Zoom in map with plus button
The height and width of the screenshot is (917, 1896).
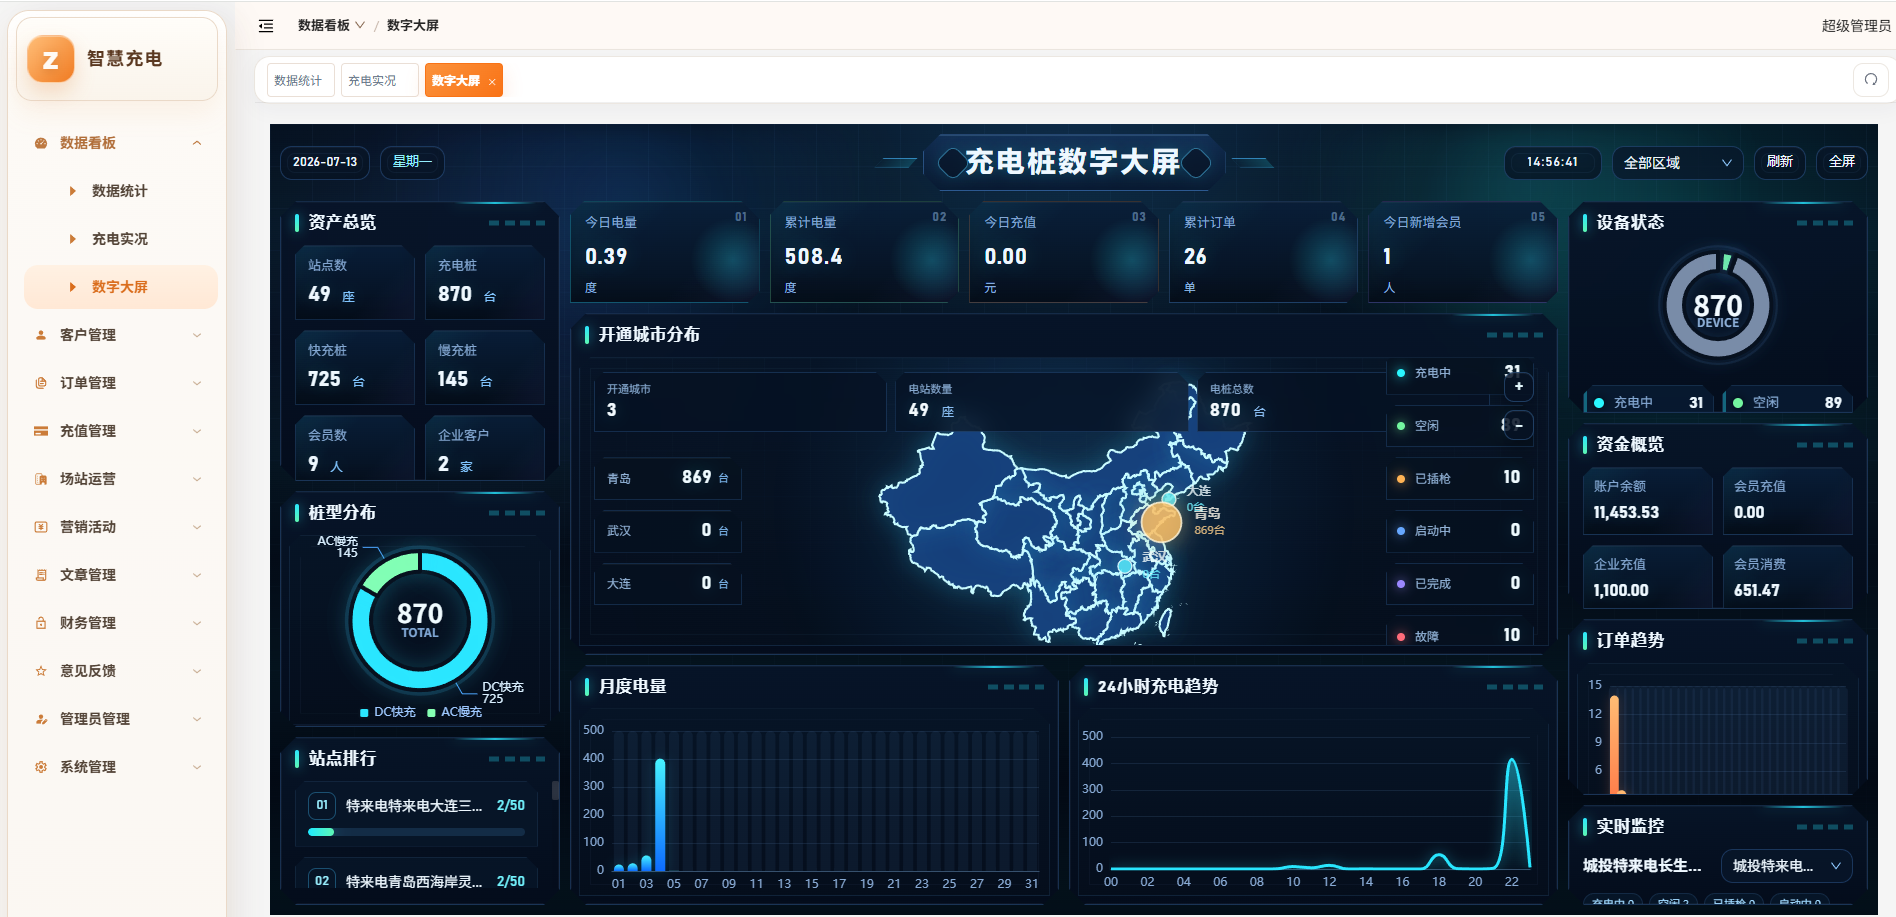(x=1519, y=386)
